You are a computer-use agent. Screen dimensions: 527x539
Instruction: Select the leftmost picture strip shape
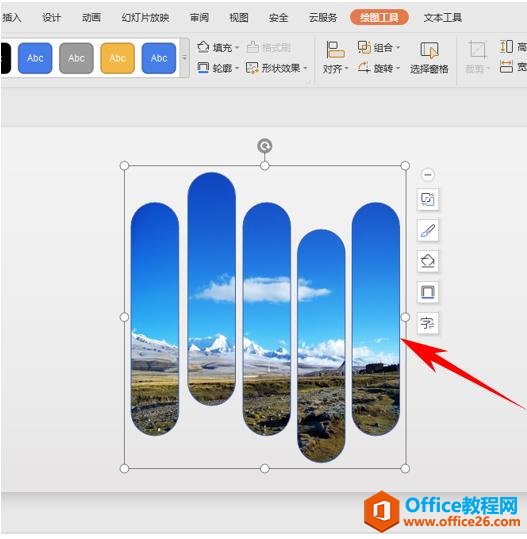tap(155, 319)
